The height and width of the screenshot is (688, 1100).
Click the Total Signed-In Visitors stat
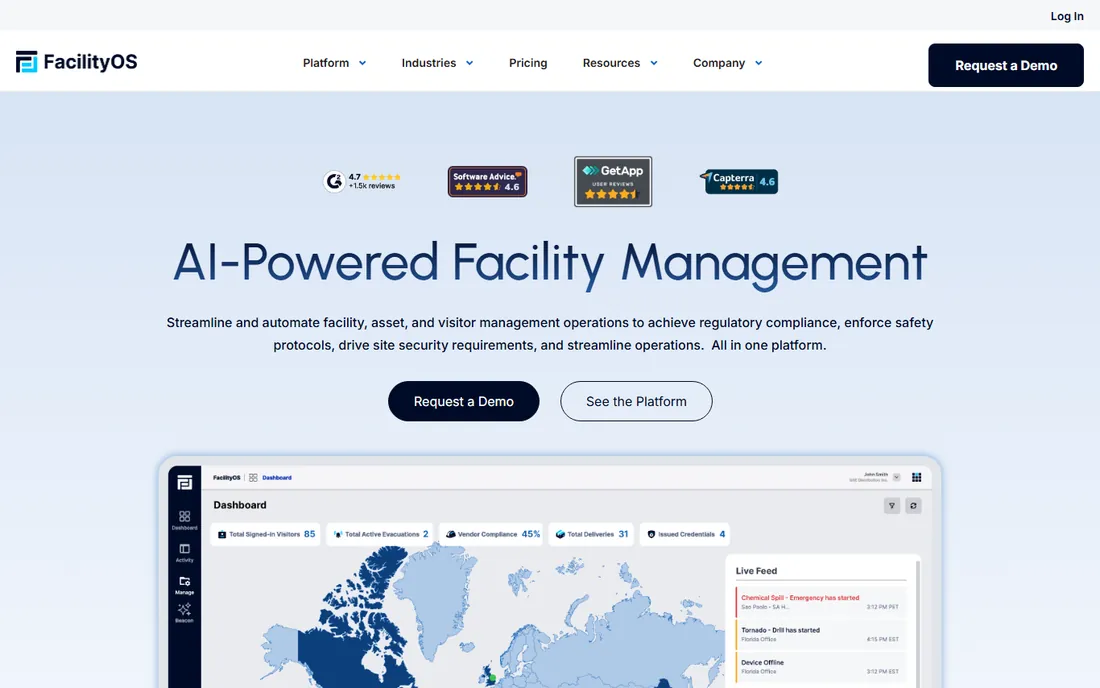coord(266,534)
